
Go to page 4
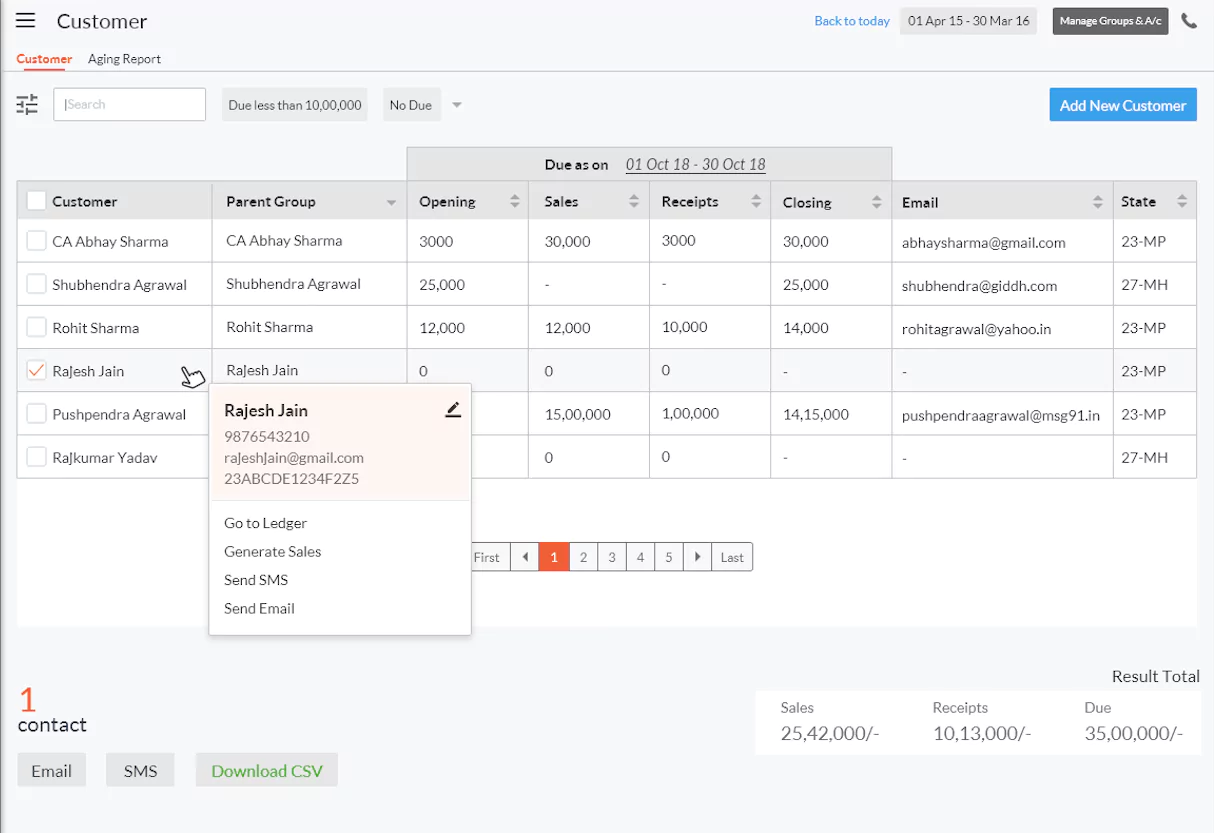coord(640,557)
